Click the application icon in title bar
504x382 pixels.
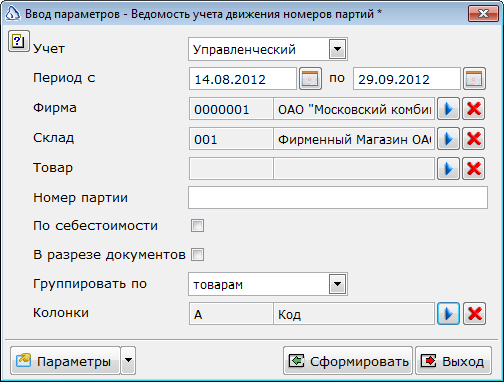click(x=13, y=14)
